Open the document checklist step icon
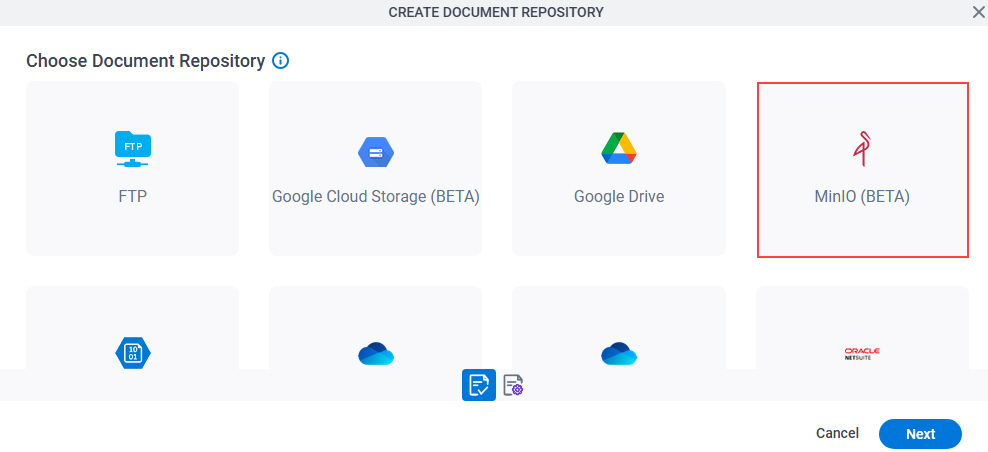988x452 pixels. (479, 385)
